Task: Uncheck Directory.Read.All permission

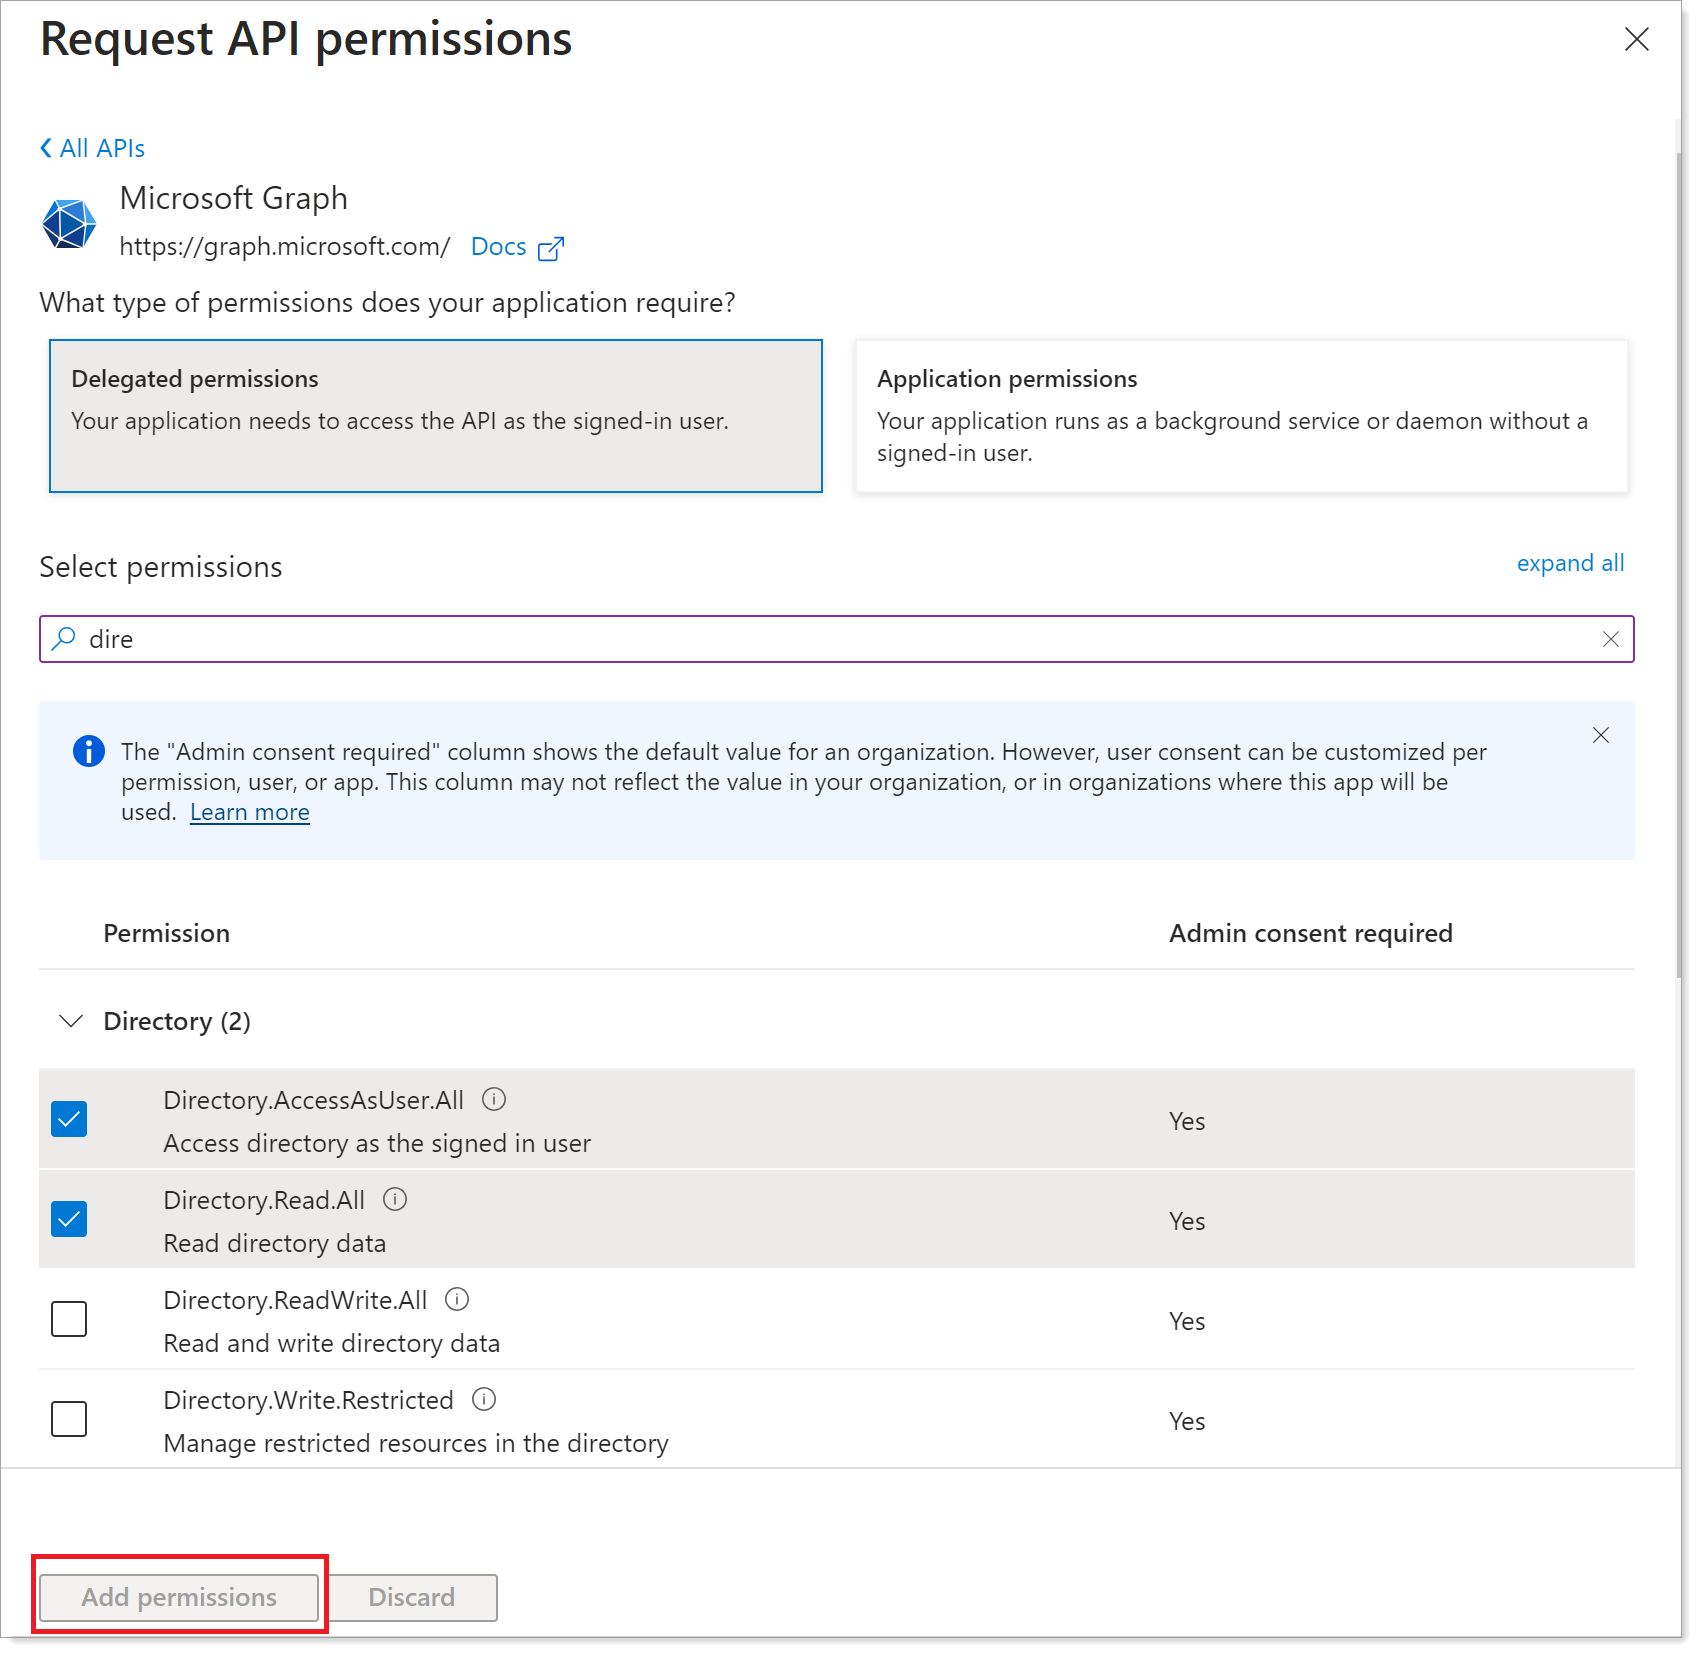Action: click(x=69, y=1219)
